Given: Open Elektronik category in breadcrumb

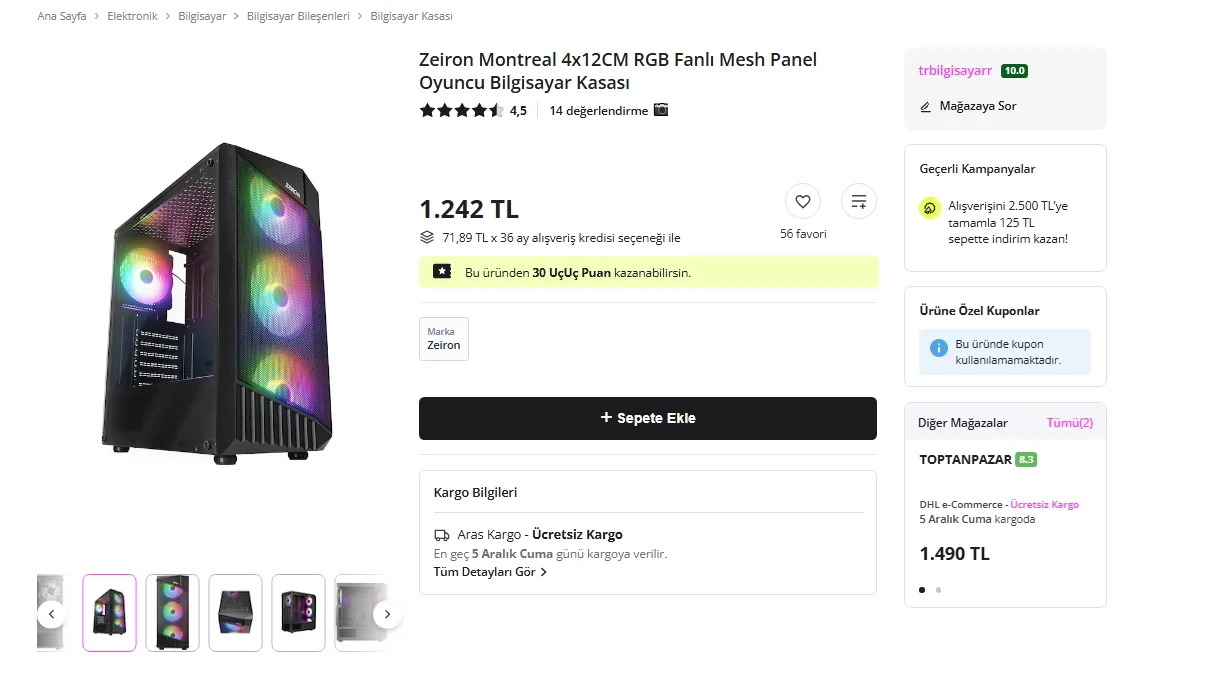Looking at the screenshot, I should (132, 16).
